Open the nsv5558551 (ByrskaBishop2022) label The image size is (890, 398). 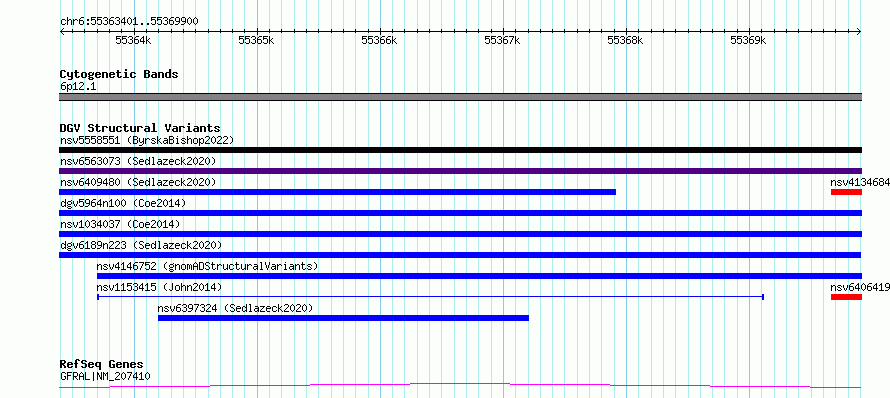147,140
